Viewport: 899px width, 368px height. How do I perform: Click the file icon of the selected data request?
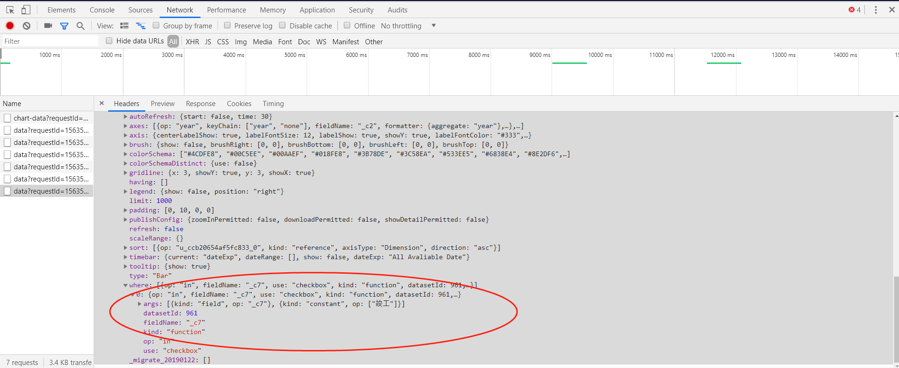pyautogui.click(x=7, y=191)
